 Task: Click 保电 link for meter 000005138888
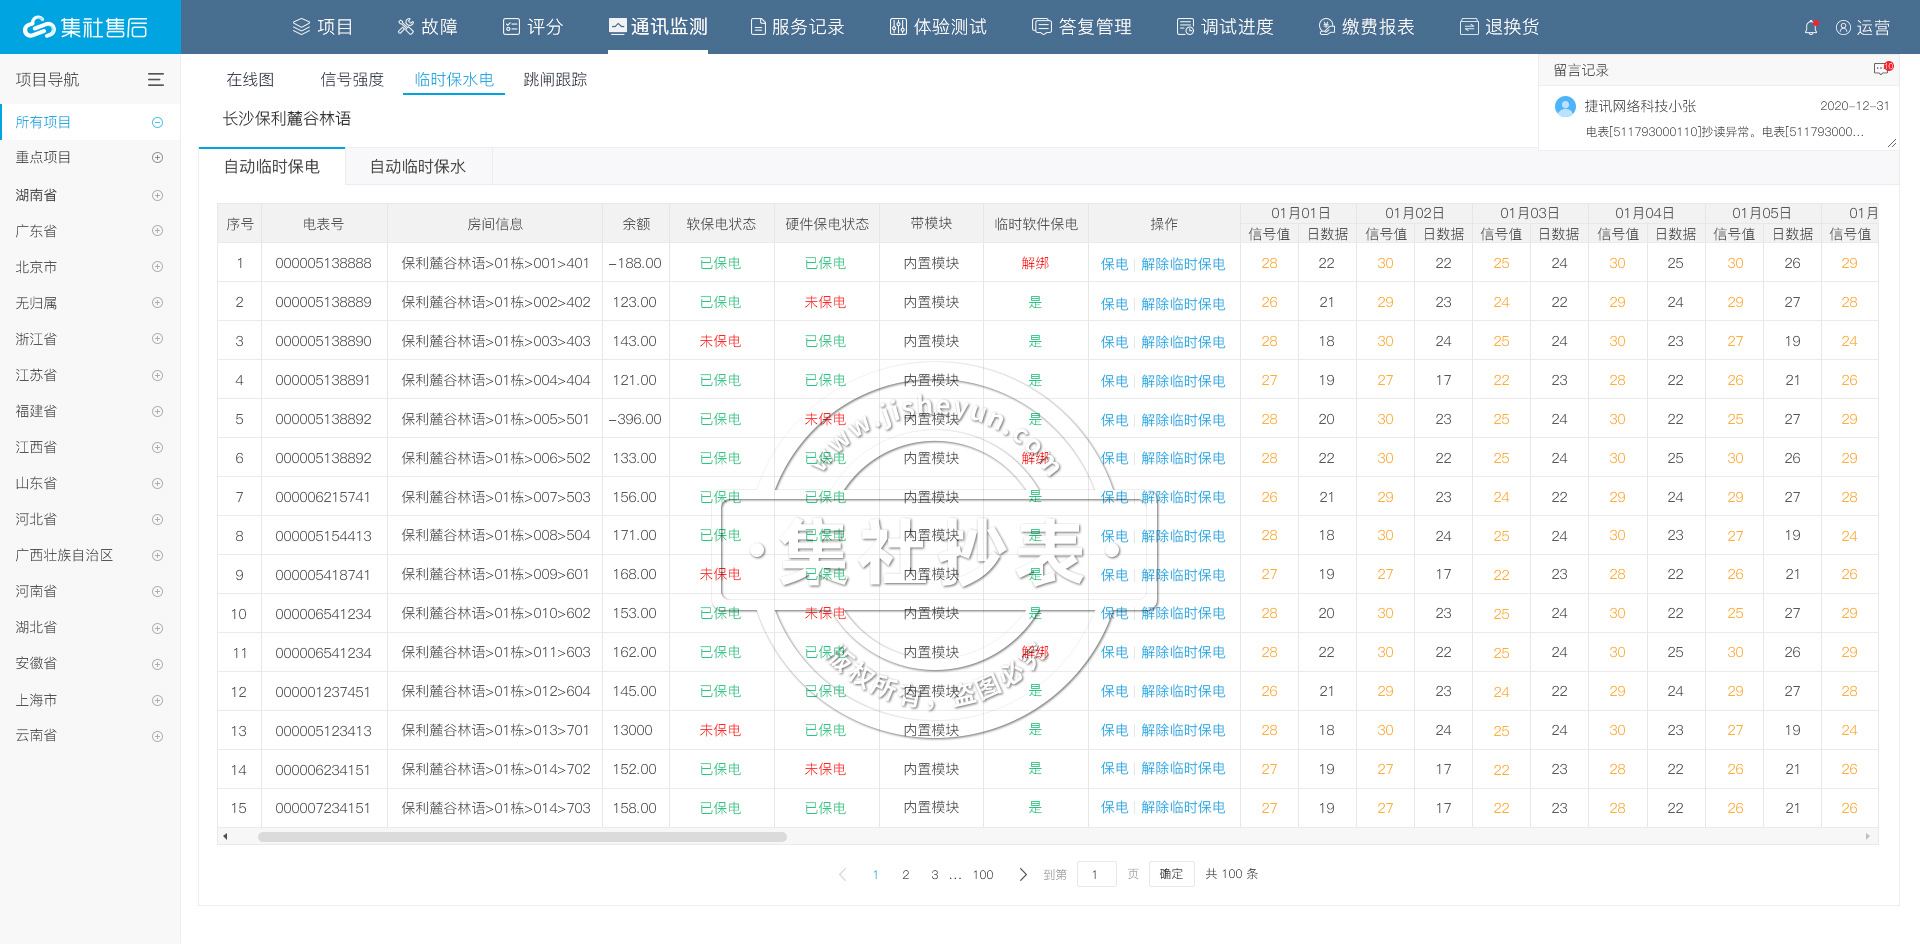tap(1114, 263)
